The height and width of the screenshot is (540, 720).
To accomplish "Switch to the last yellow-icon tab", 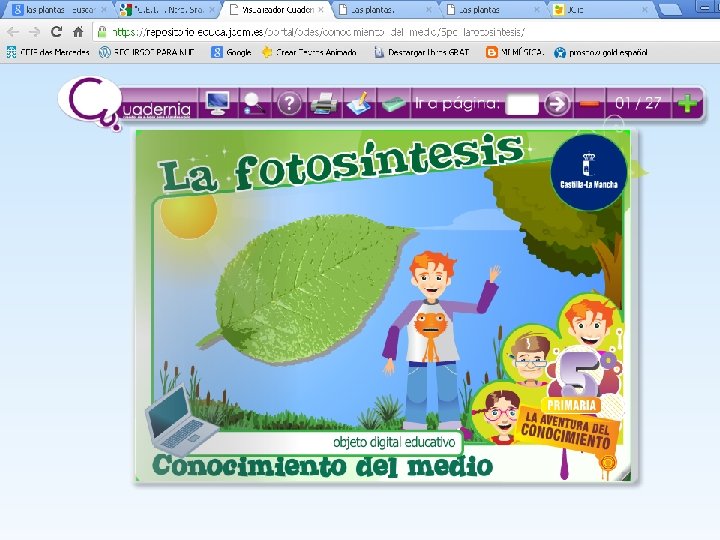I will pos(602,10).
